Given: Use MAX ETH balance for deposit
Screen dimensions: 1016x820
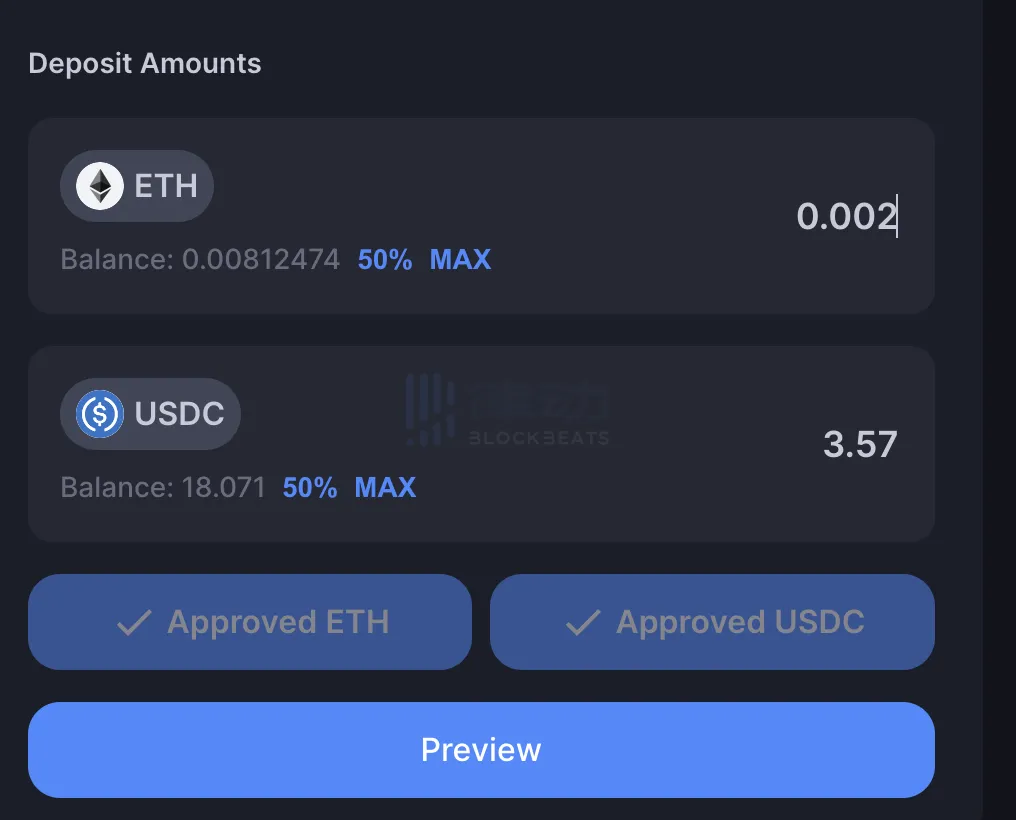Looking at the screenshot, I should [460, 260].
